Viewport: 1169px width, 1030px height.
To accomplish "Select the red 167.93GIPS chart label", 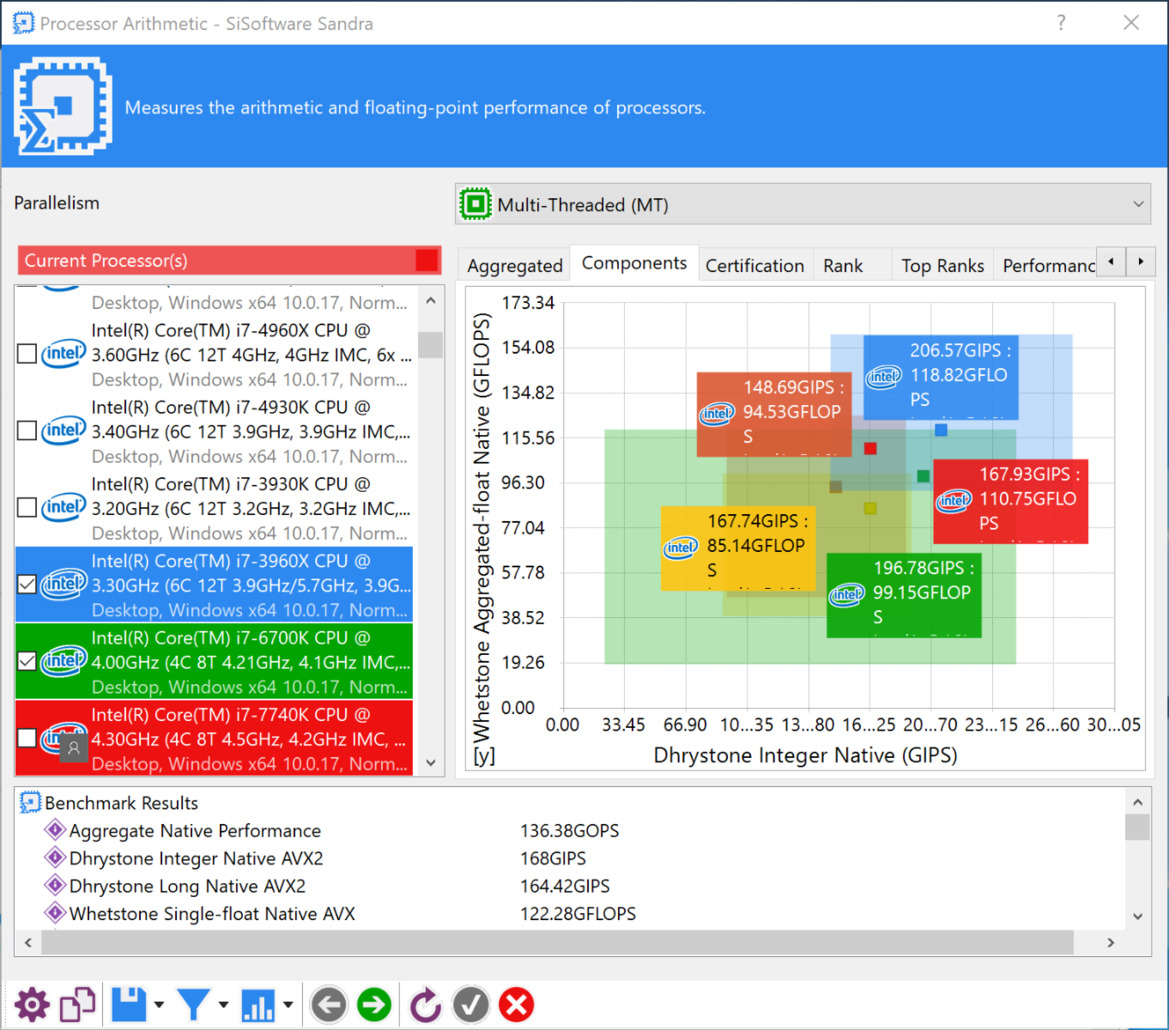I will pos(1010,500).
